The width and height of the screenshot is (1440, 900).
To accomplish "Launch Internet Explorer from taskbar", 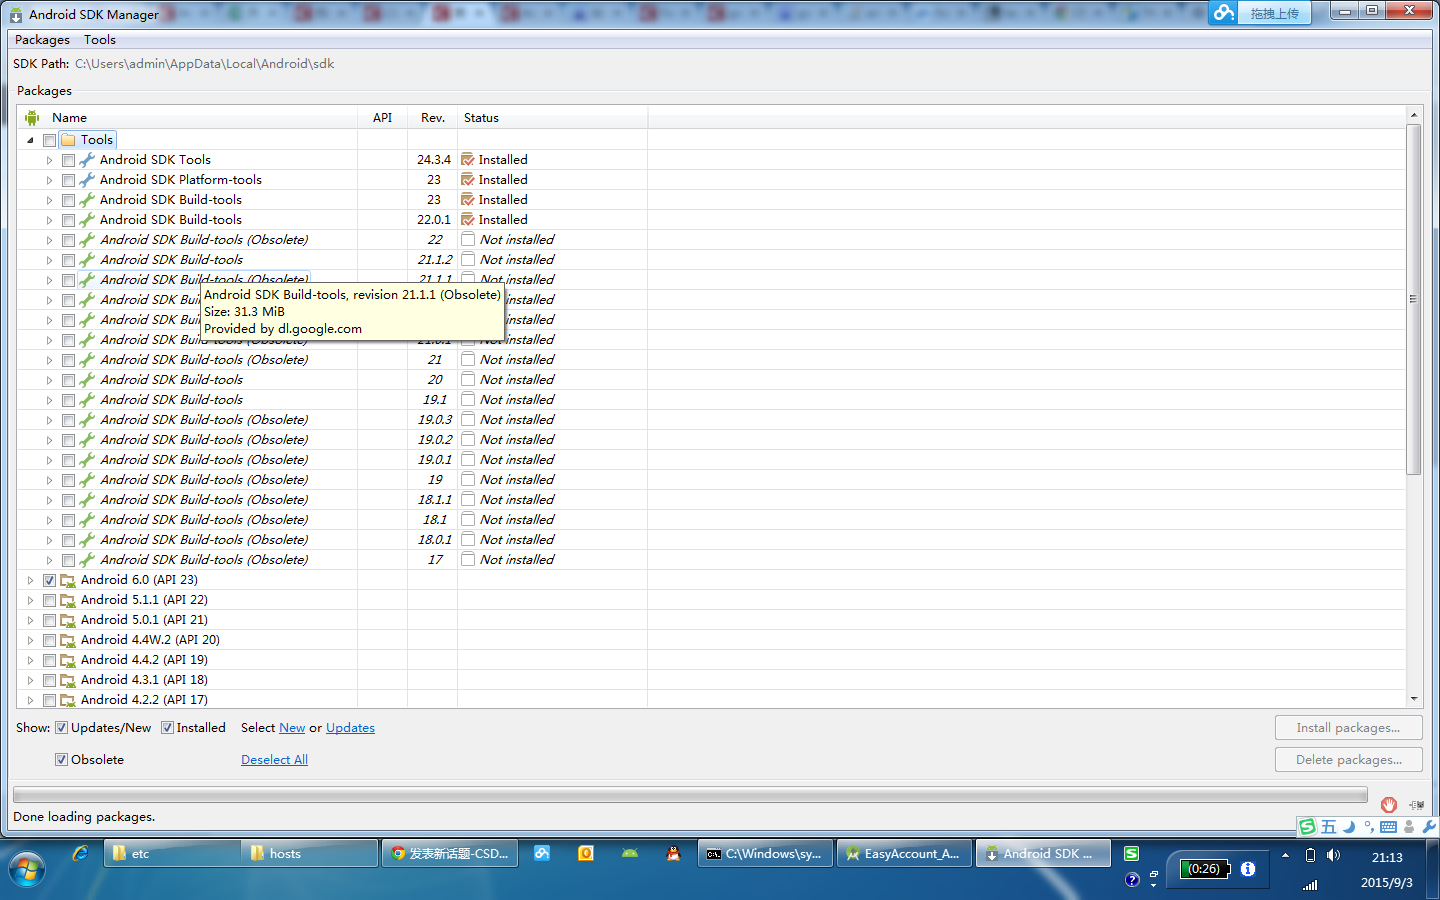I will (80, 853).
